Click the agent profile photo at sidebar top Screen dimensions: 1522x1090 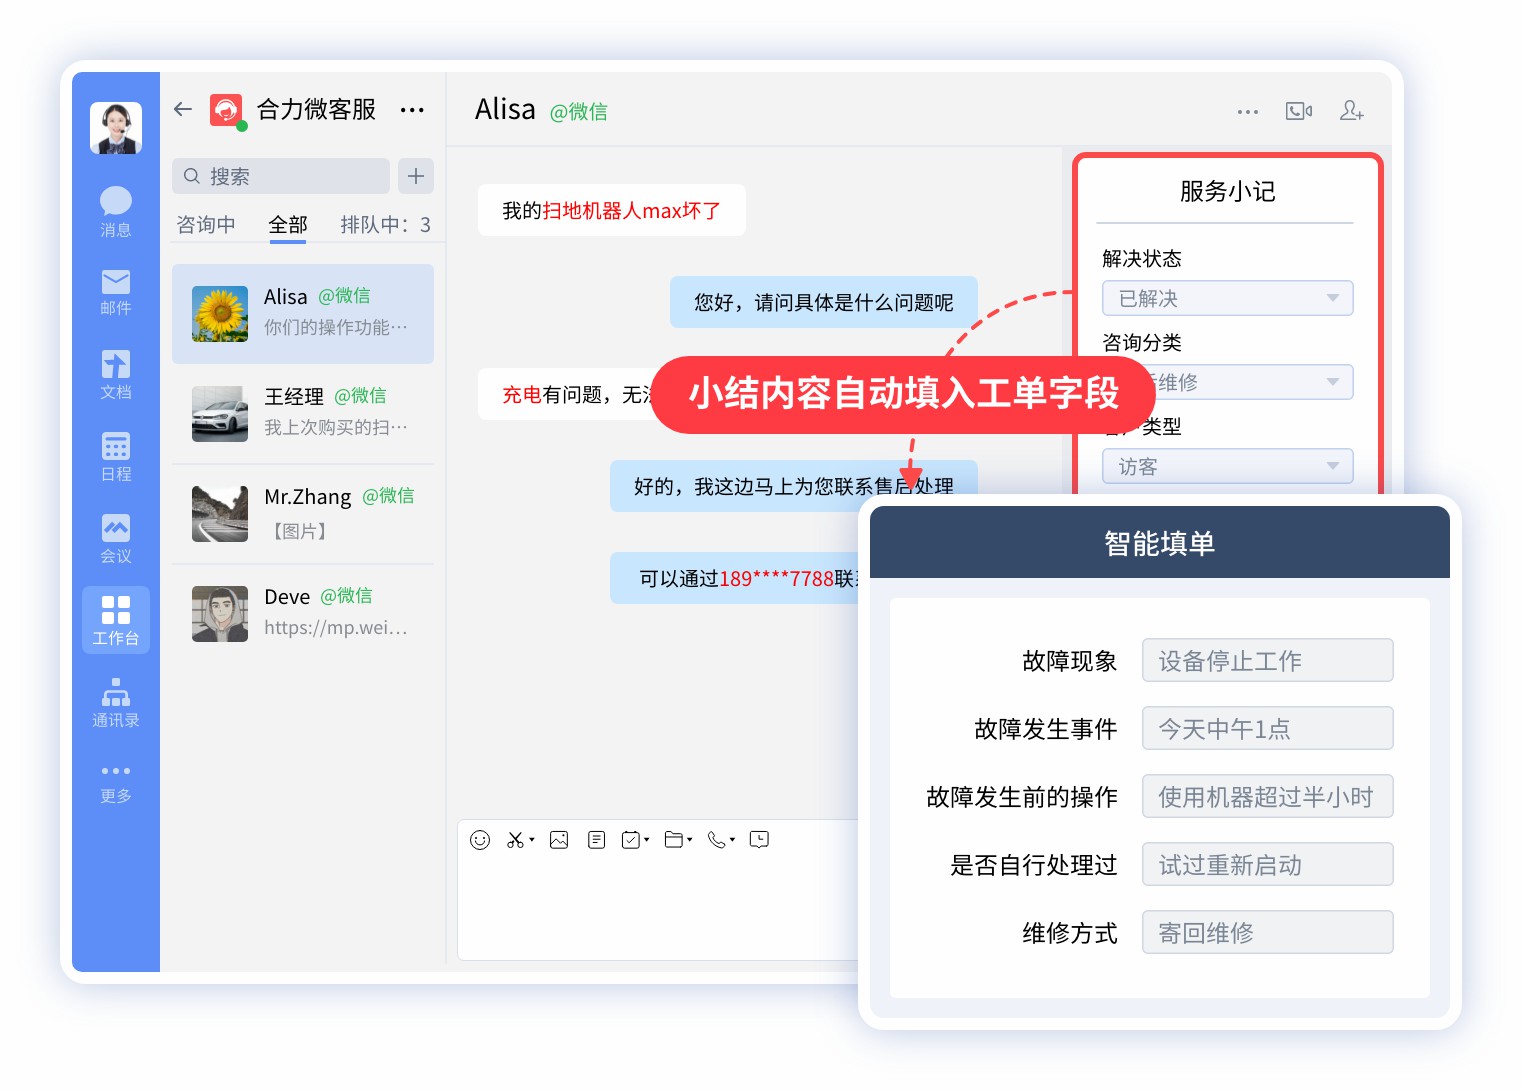pos(115,127)
